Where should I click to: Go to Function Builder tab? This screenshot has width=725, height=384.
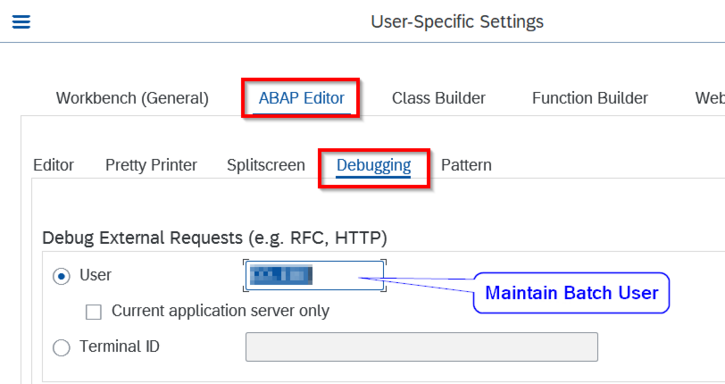coord(590,98)
